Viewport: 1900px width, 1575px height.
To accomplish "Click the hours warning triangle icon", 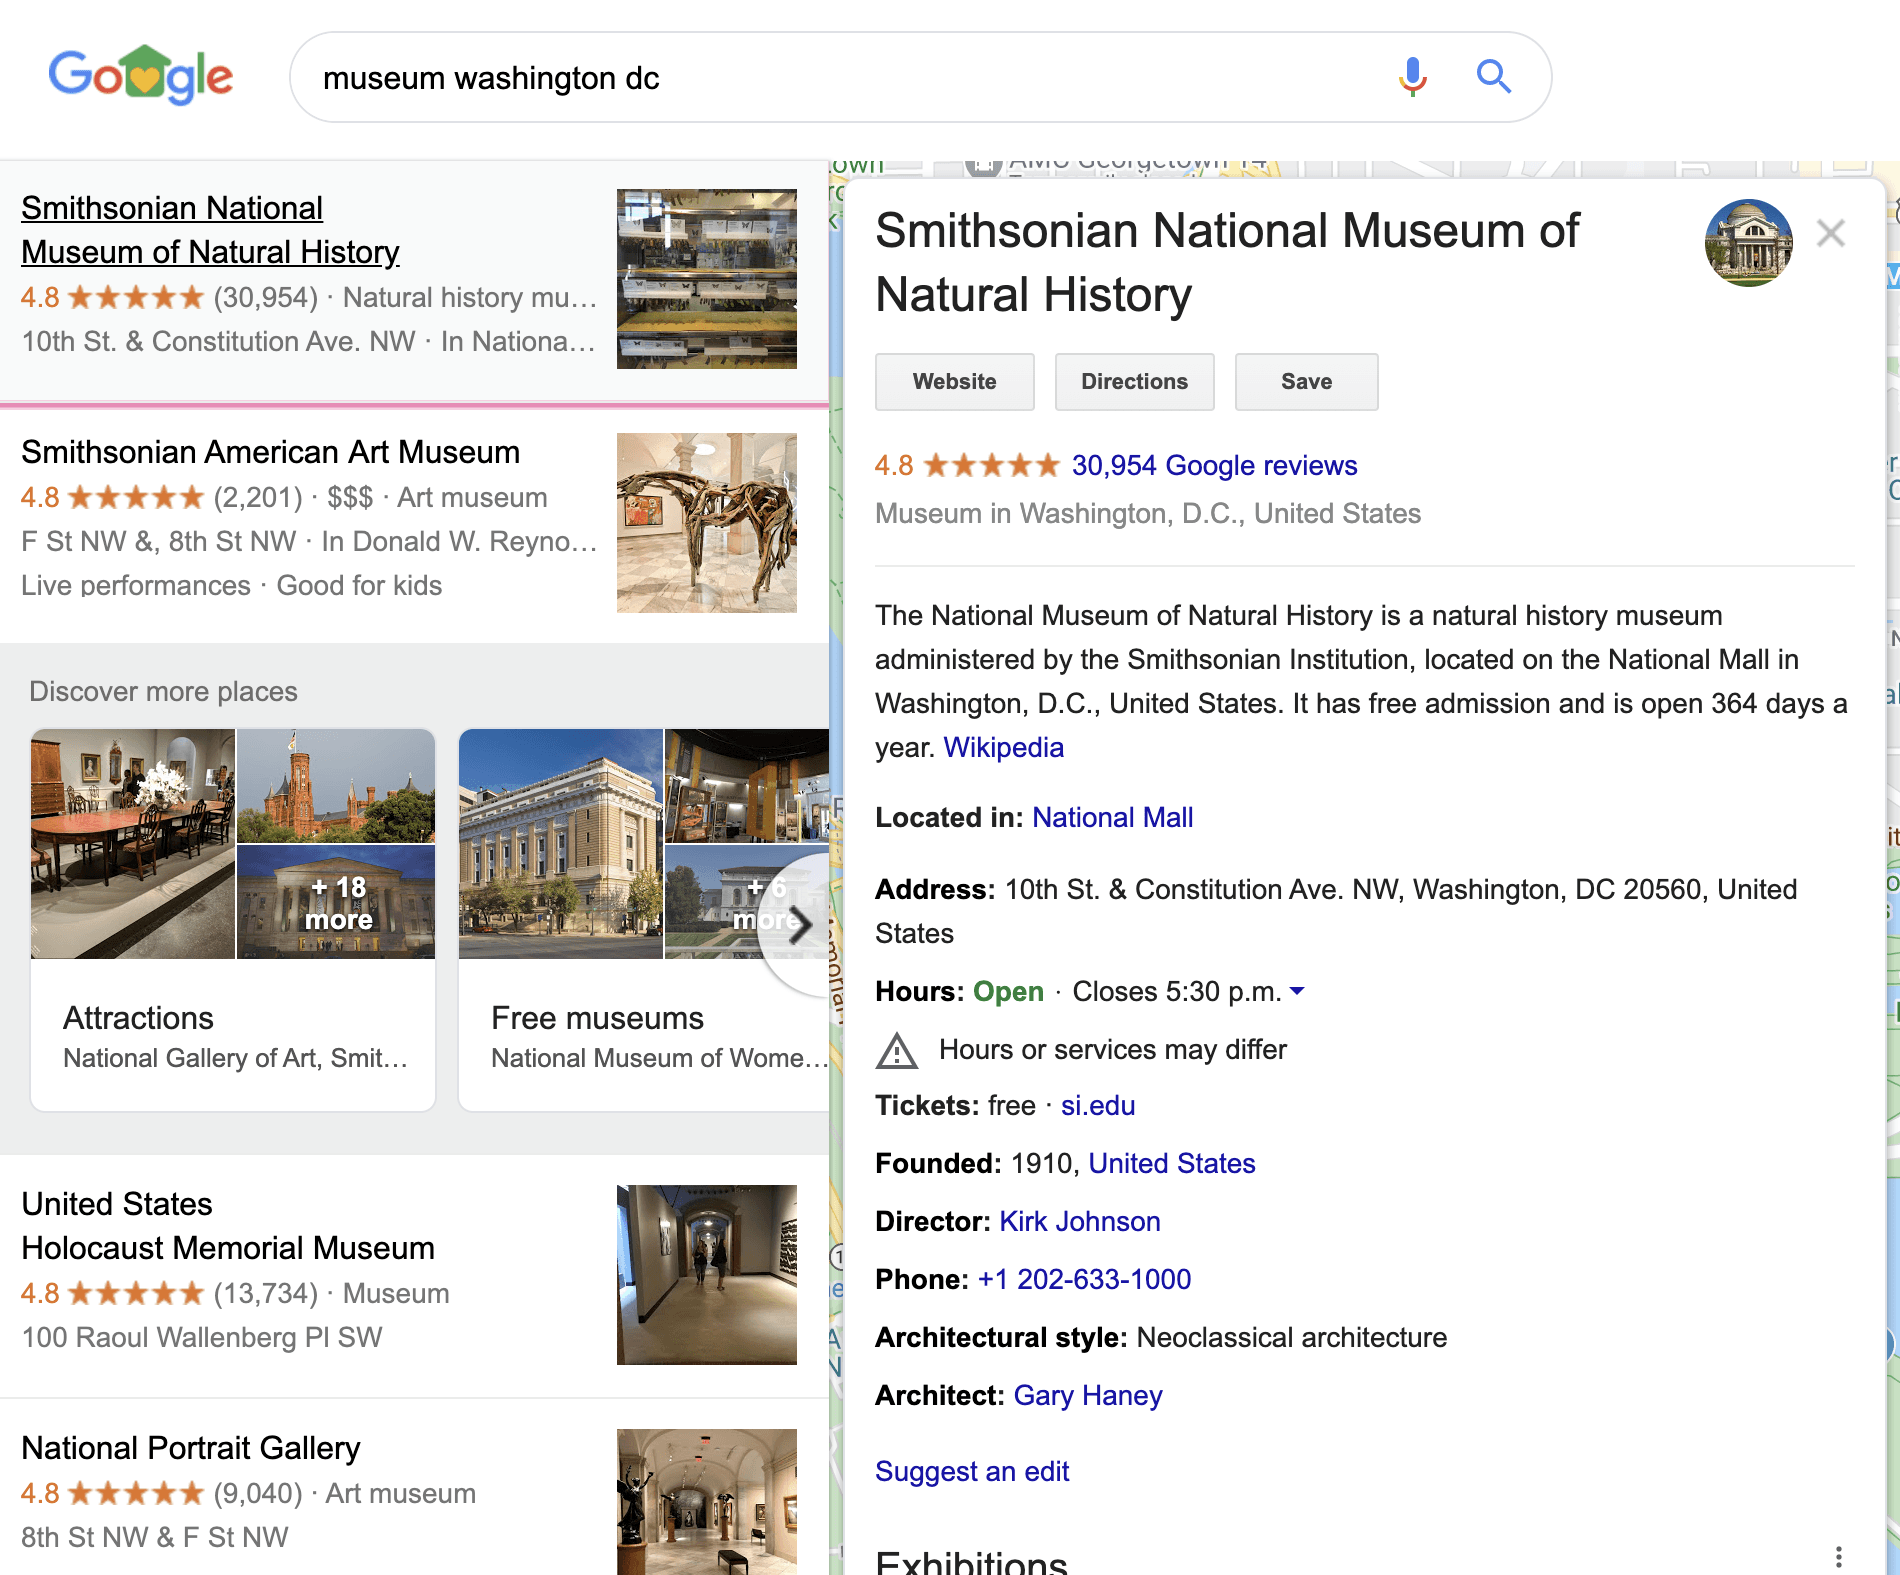I will pos(897,1050).
